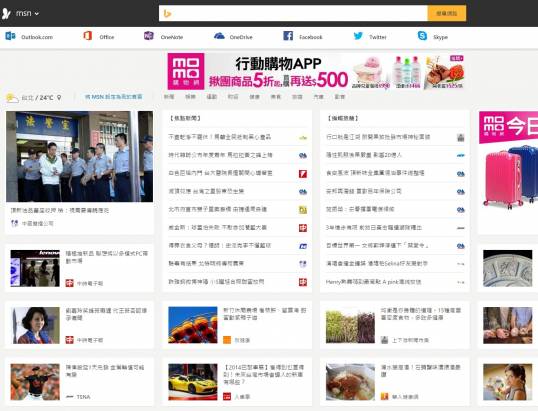Image resolution: width=538 pixels, height=411 pixels.
Task: Click the location pin beside Taipei weather
Action: pyautogui.click(x=59, y=98)
